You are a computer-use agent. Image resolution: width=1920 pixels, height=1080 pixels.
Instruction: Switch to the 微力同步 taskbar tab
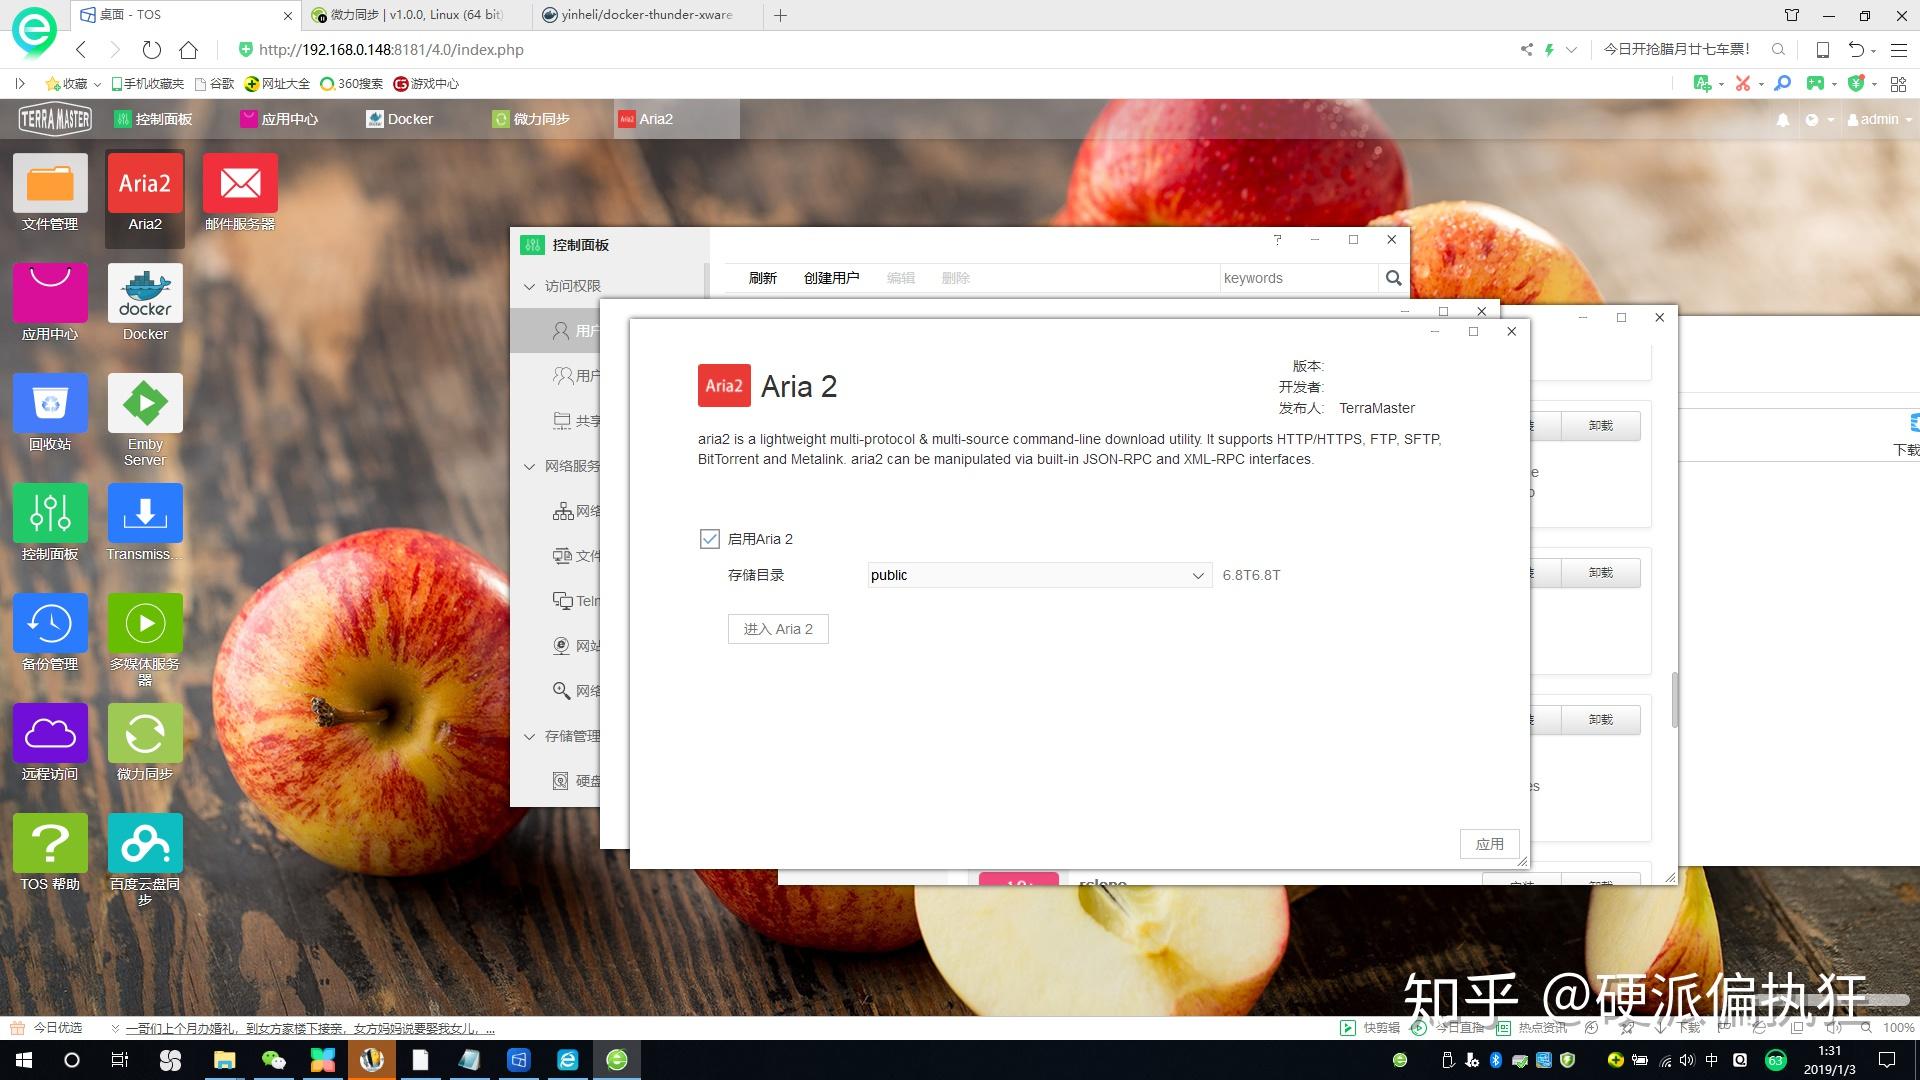(531, 119)
